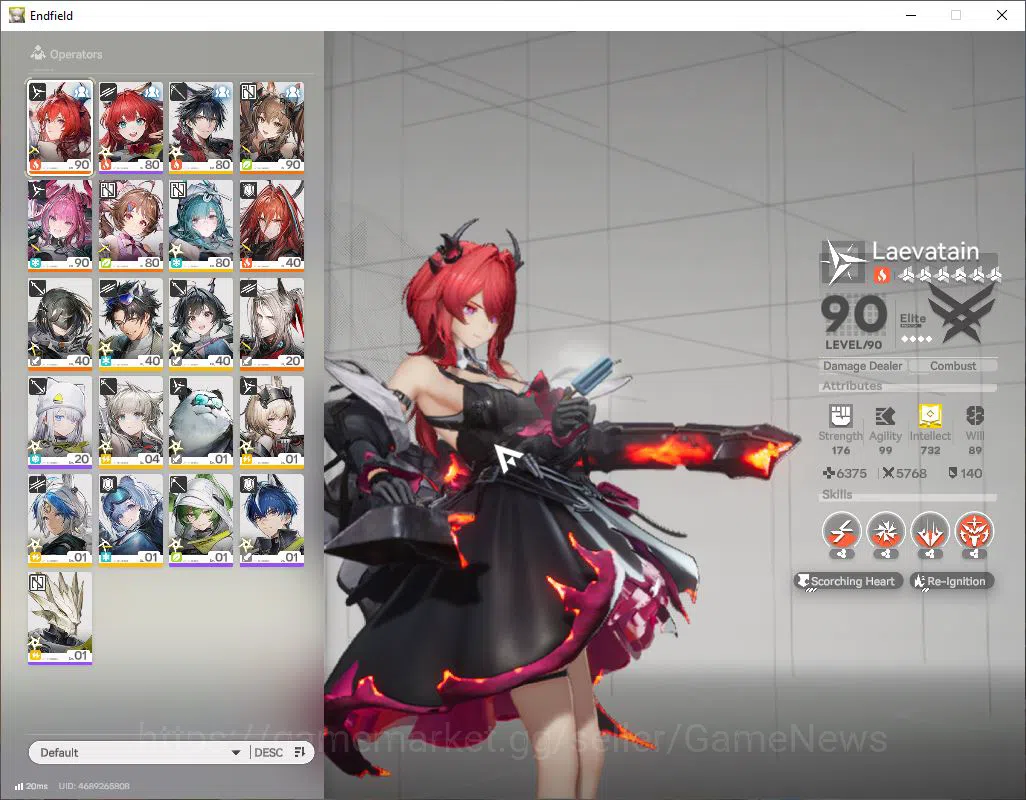
Task: Pick the dark-haired man with red scarf card
Action: coord(201,128)
